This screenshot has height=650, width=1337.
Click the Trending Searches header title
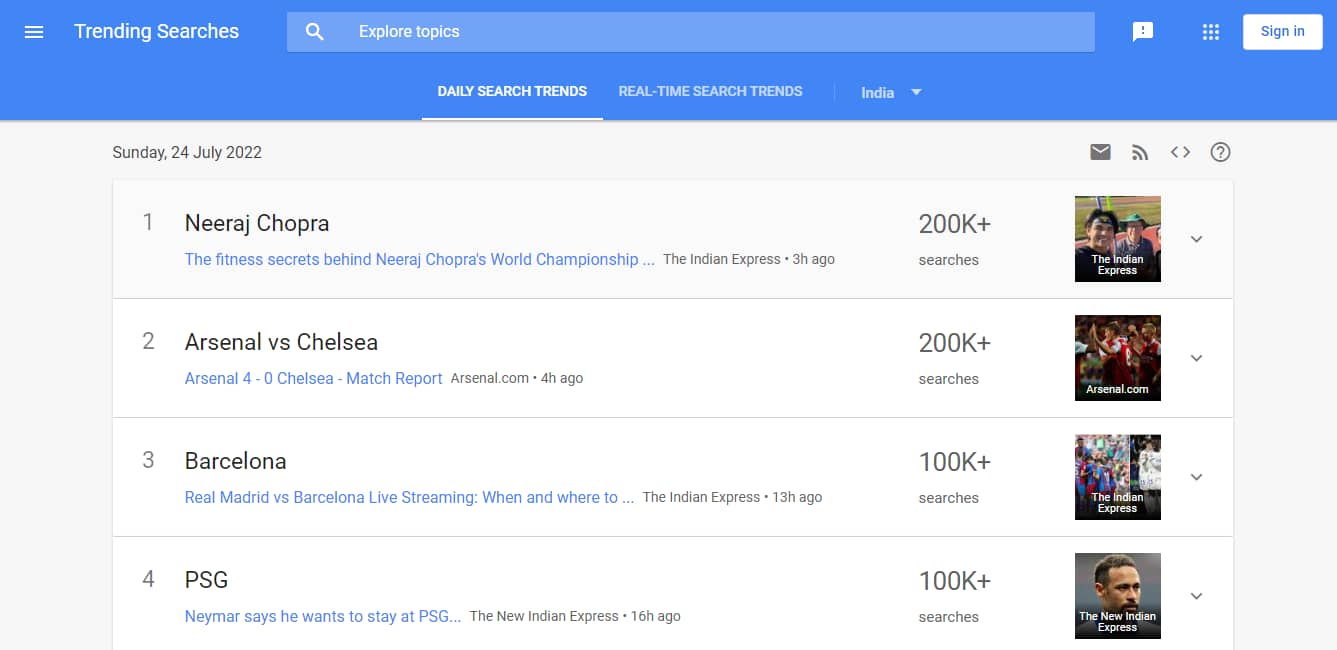(x=156, y=31)
